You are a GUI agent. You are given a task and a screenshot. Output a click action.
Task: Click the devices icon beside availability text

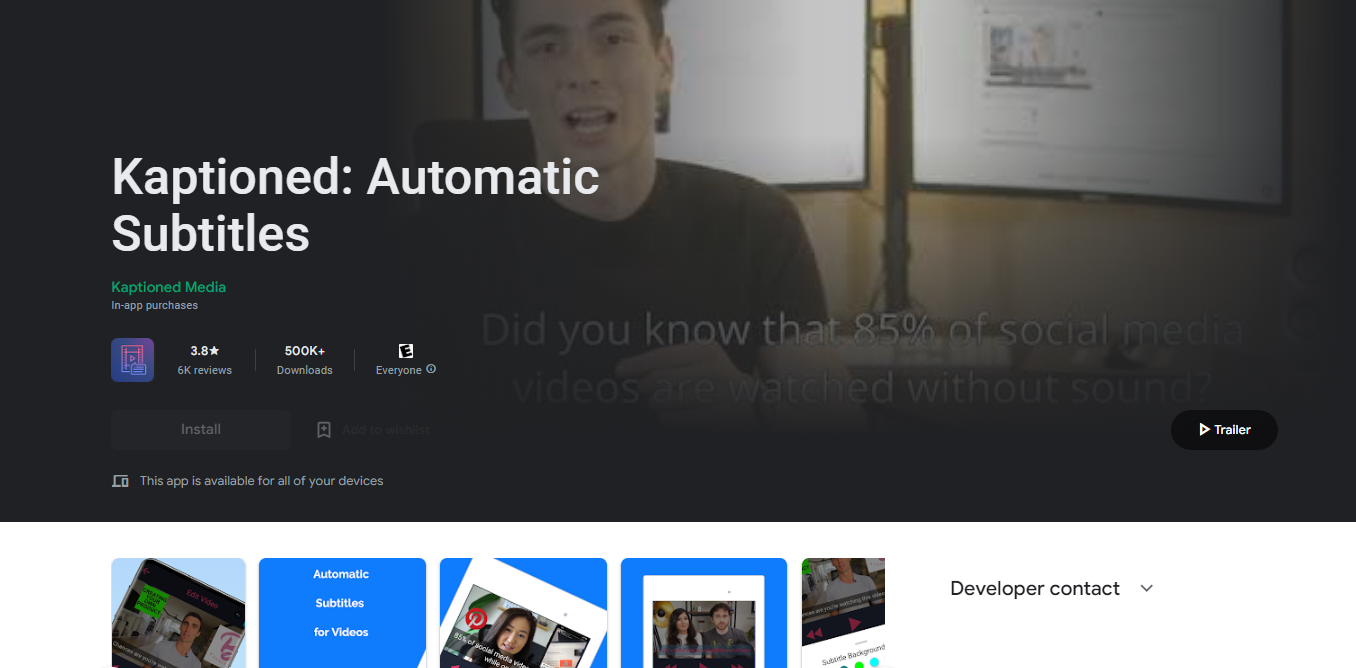tap(121, 481)
